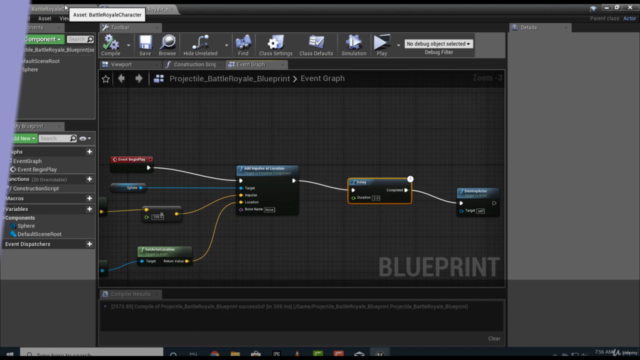Select Sphere under Components in My Blueprint
The width and height of the screenshot is (640, 360).
point(26,226)
